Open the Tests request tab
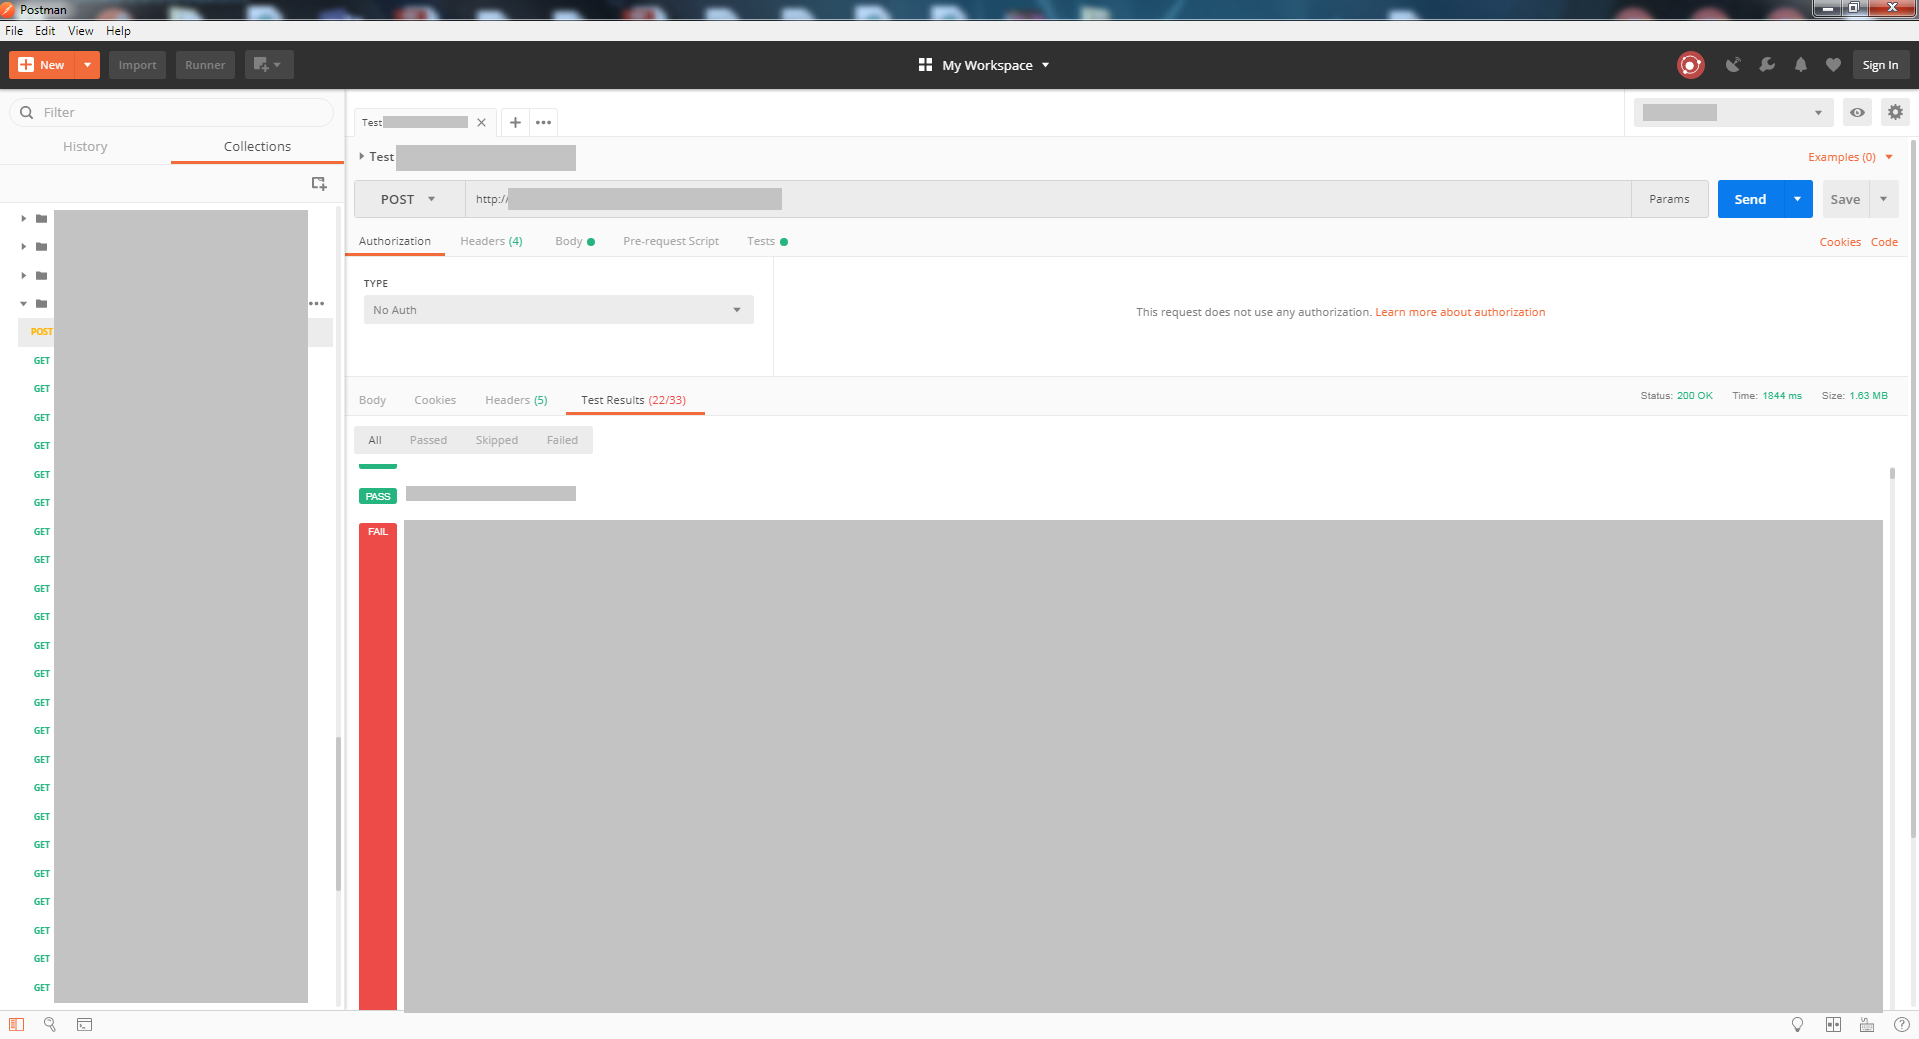Image resolution: width=1919 pixels, height=1039 pixels. tap(767, 241)
